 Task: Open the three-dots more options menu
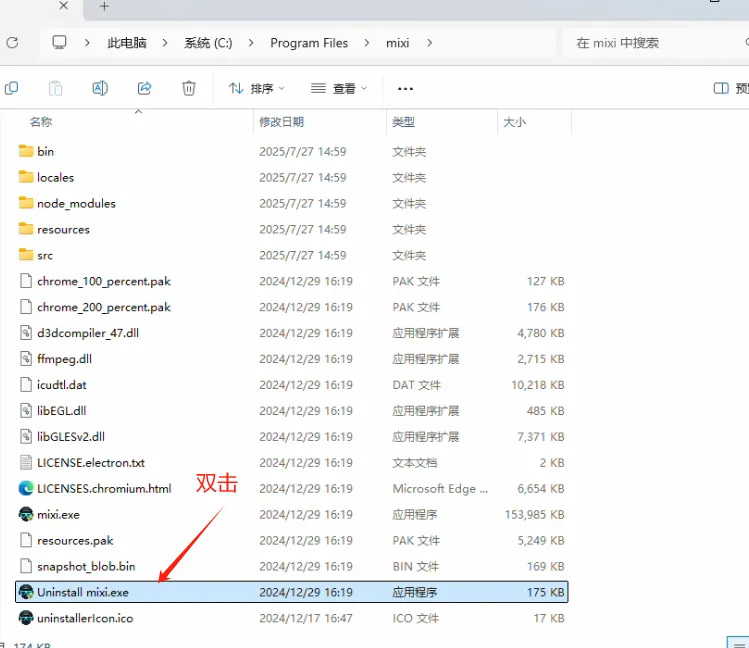point(405,89)
